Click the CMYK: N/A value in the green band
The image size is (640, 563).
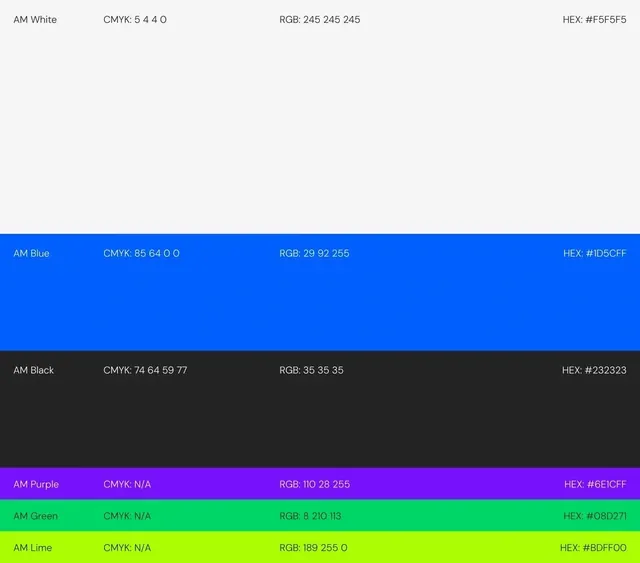tap(127, 516)
